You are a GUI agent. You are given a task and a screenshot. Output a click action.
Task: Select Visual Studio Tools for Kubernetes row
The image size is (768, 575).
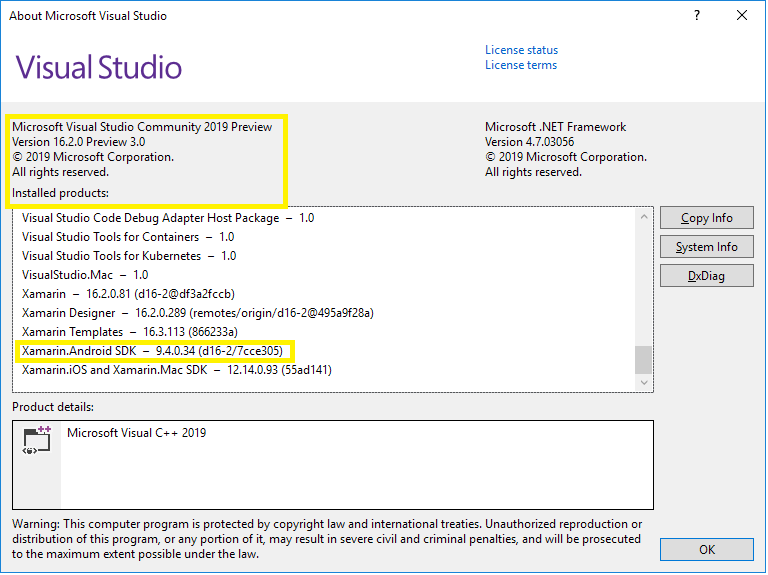pos(129,256)
